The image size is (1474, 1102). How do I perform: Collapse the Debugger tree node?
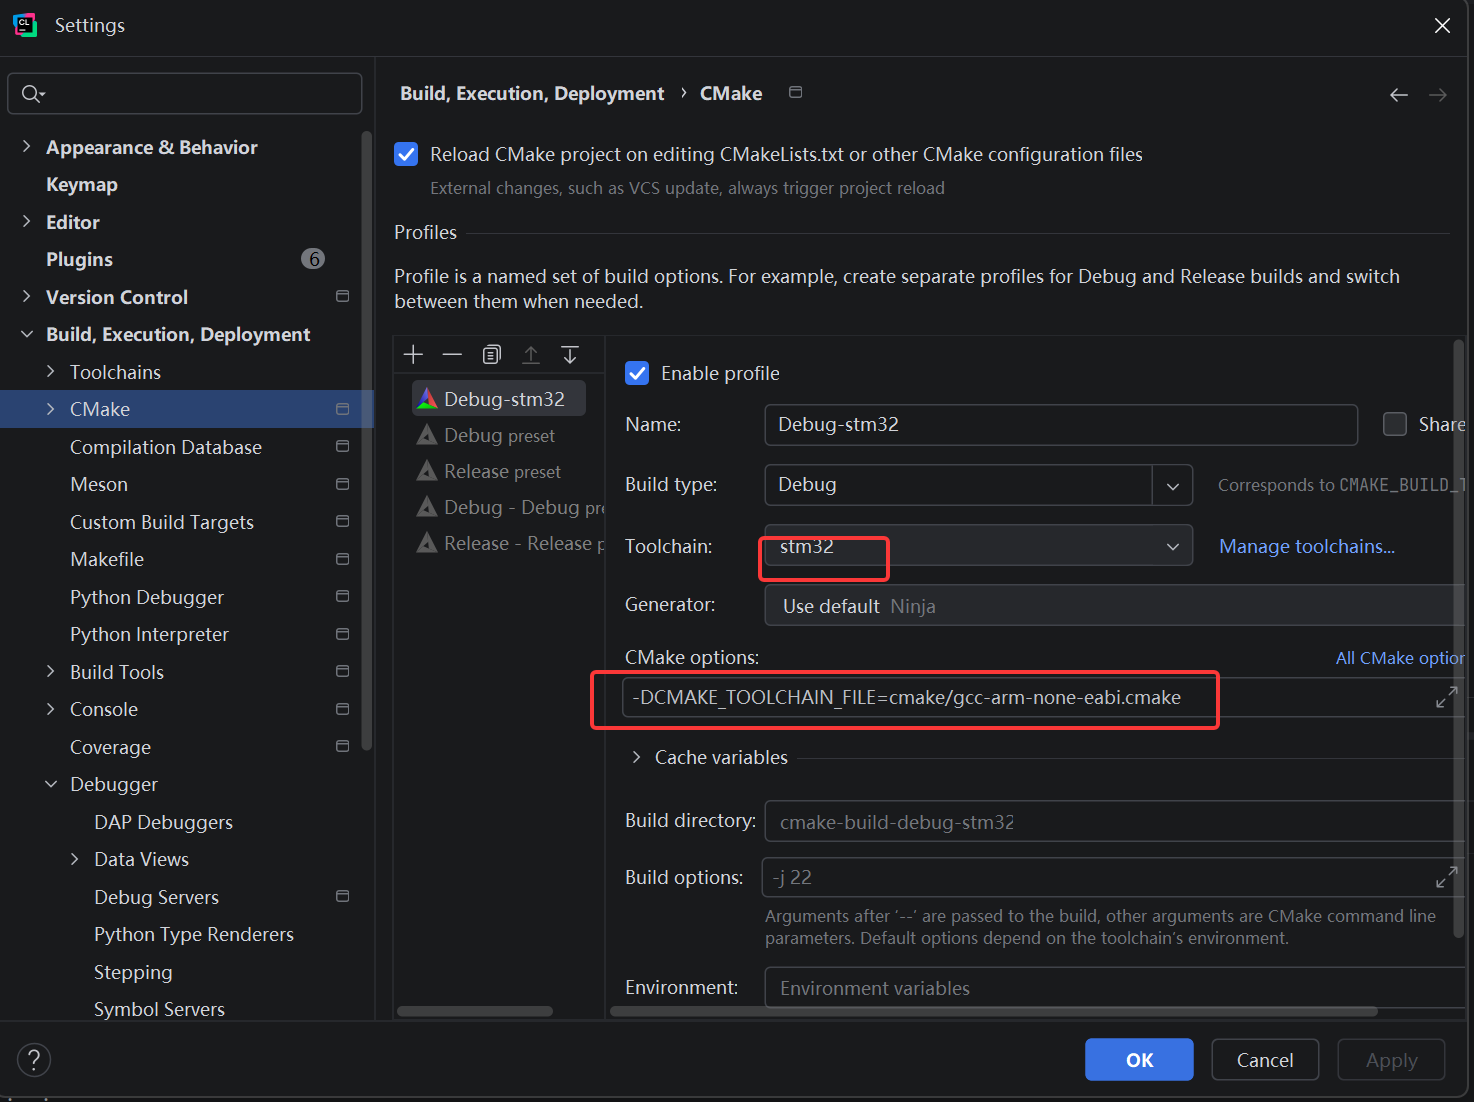click(x=51, y=784)
